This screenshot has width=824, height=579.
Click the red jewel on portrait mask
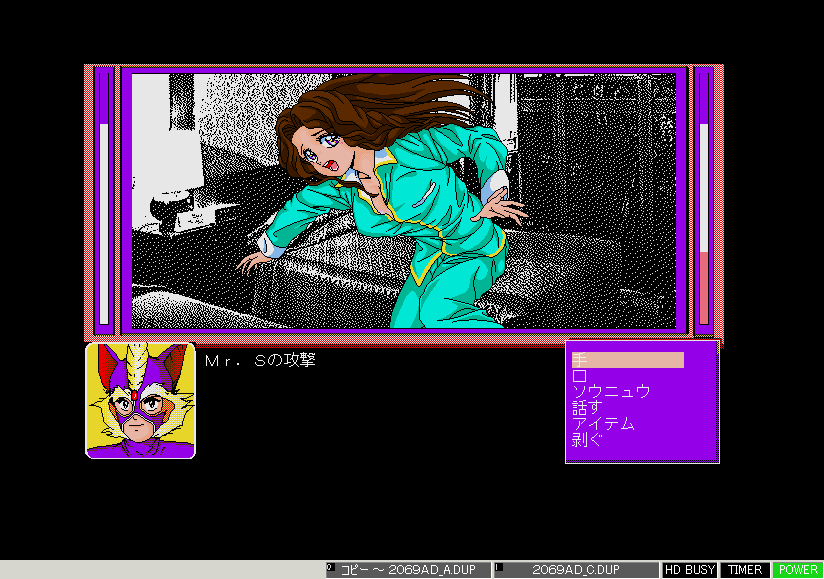[135, 395]
